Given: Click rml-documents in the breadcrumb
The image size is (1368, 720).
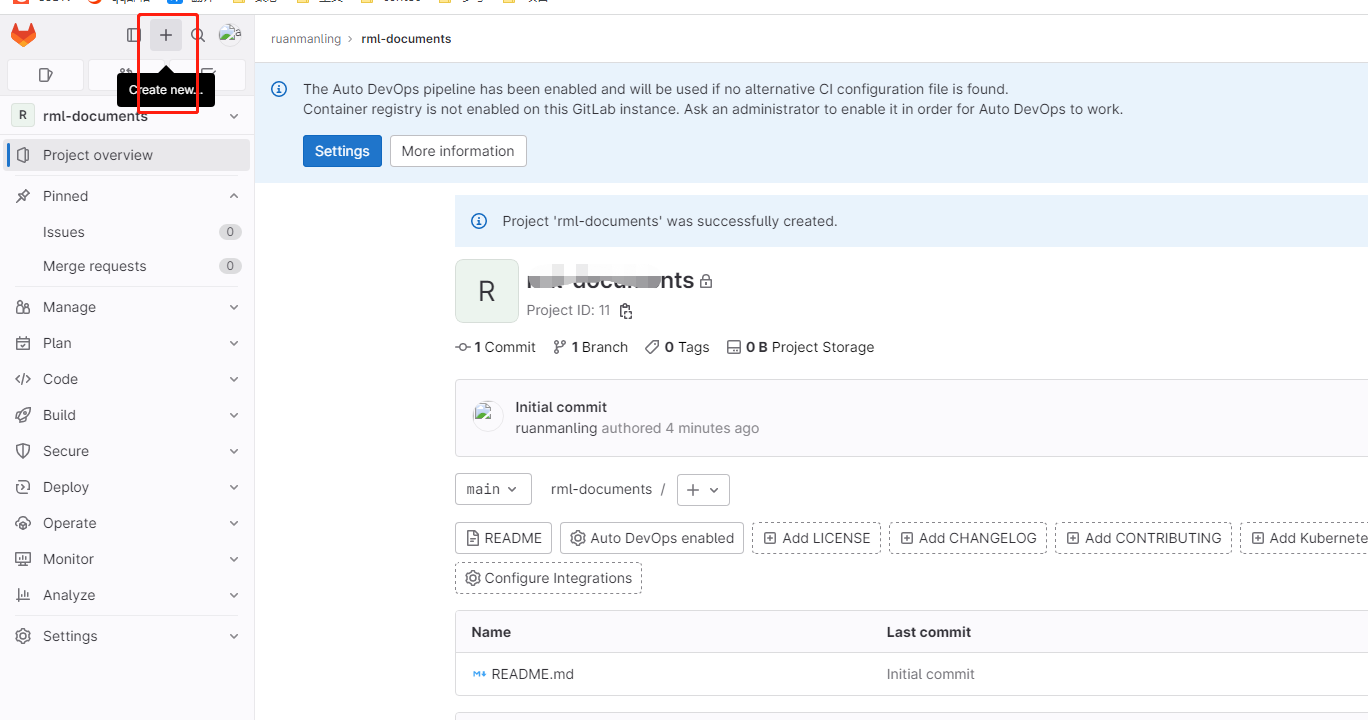Looking at the screenshot, I should coord(406,39).
